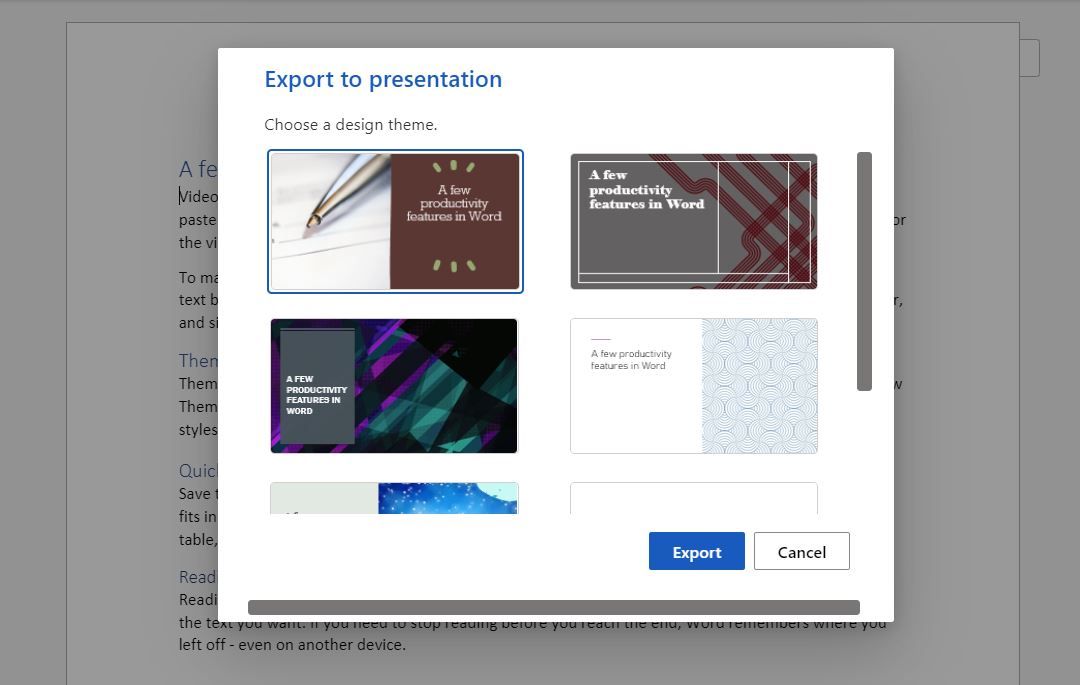Click the search box in the top-right corner
This screenshot has width=1080, height=685.
(x=1020, y=57)
